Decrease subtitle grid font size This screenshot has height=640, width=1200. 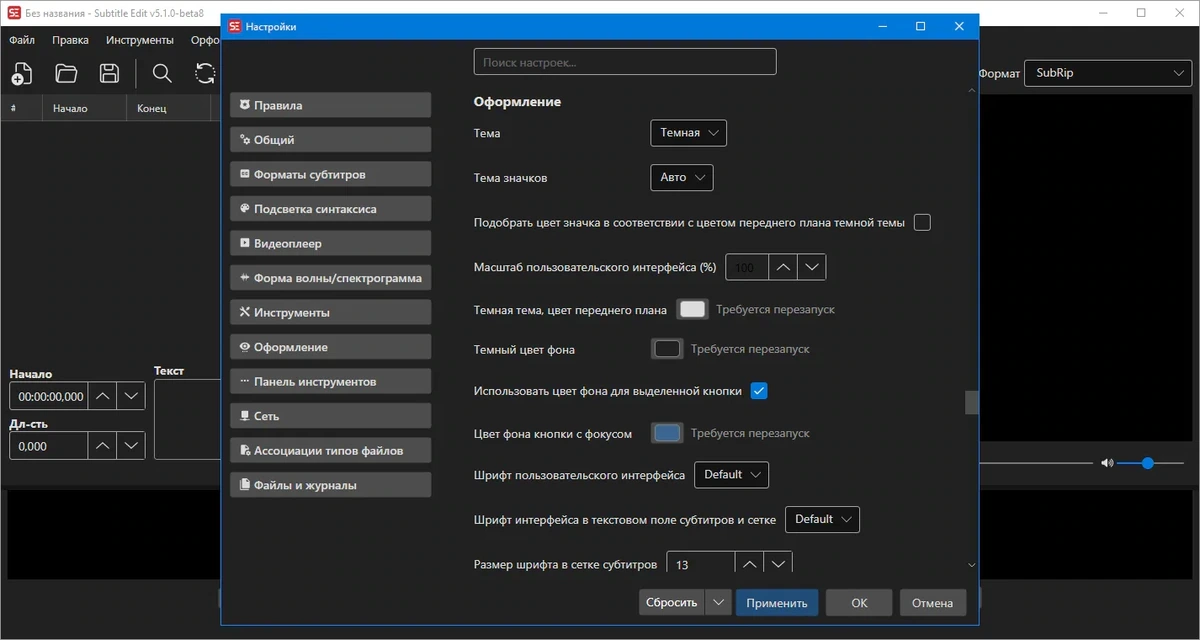[778, 564]
